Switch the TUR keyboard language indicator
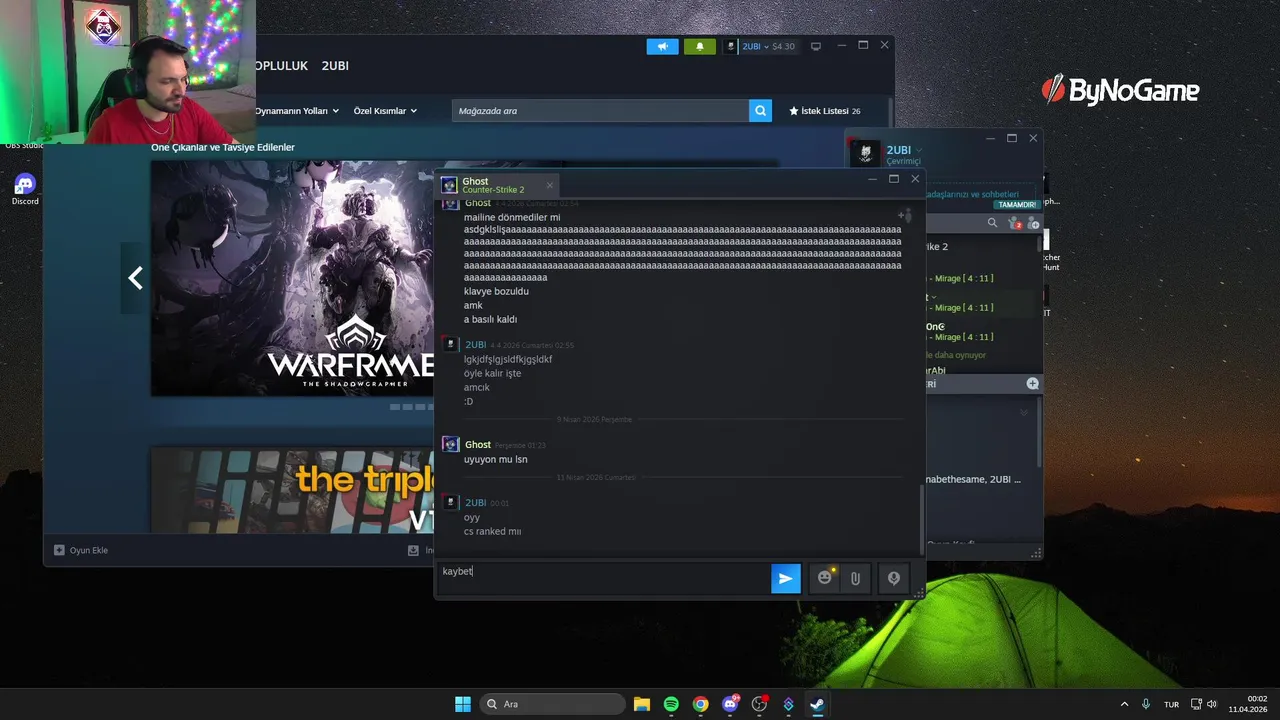1280x720 pixels. point(1171,704)
